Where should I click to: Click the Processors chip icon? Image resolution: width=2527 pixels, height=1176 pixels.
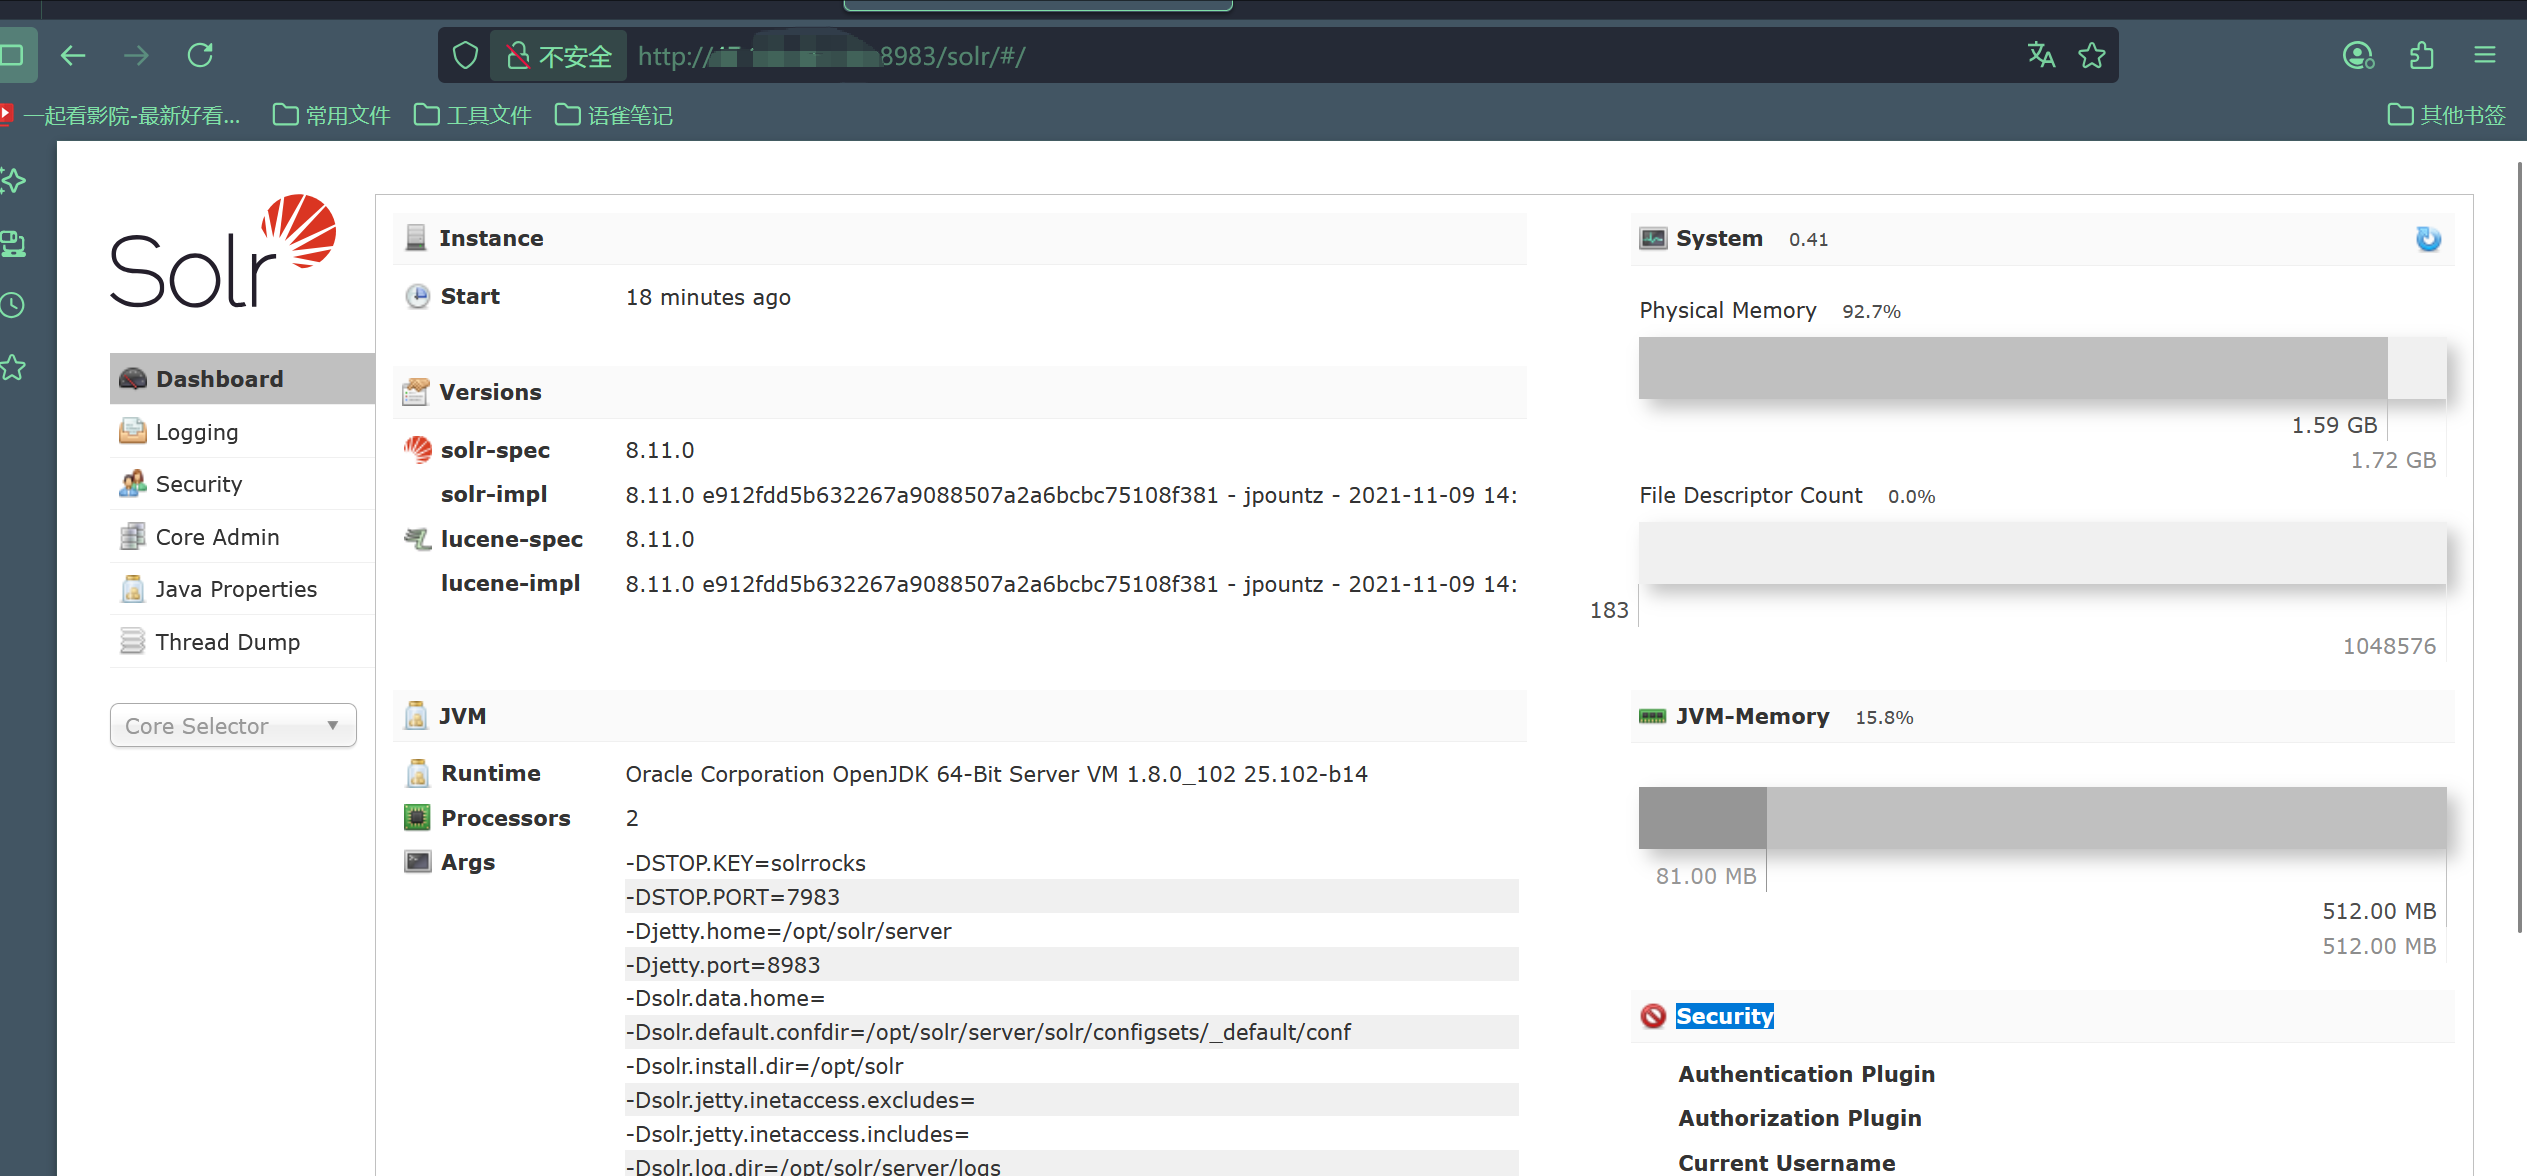click(x=417, y=818)
